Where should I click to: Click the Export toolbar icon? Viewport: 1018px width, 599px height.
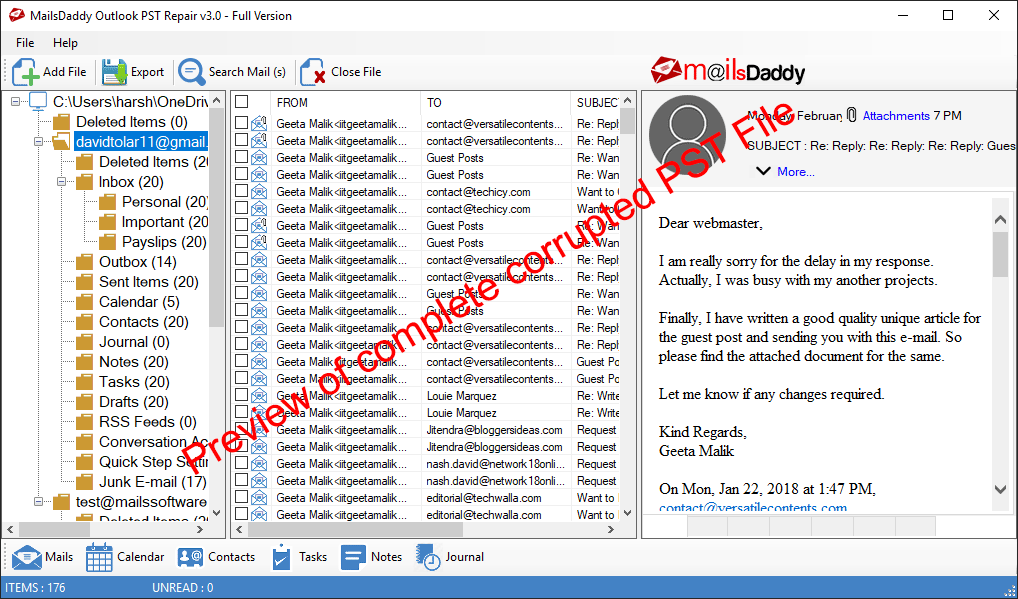pos(133,71)
